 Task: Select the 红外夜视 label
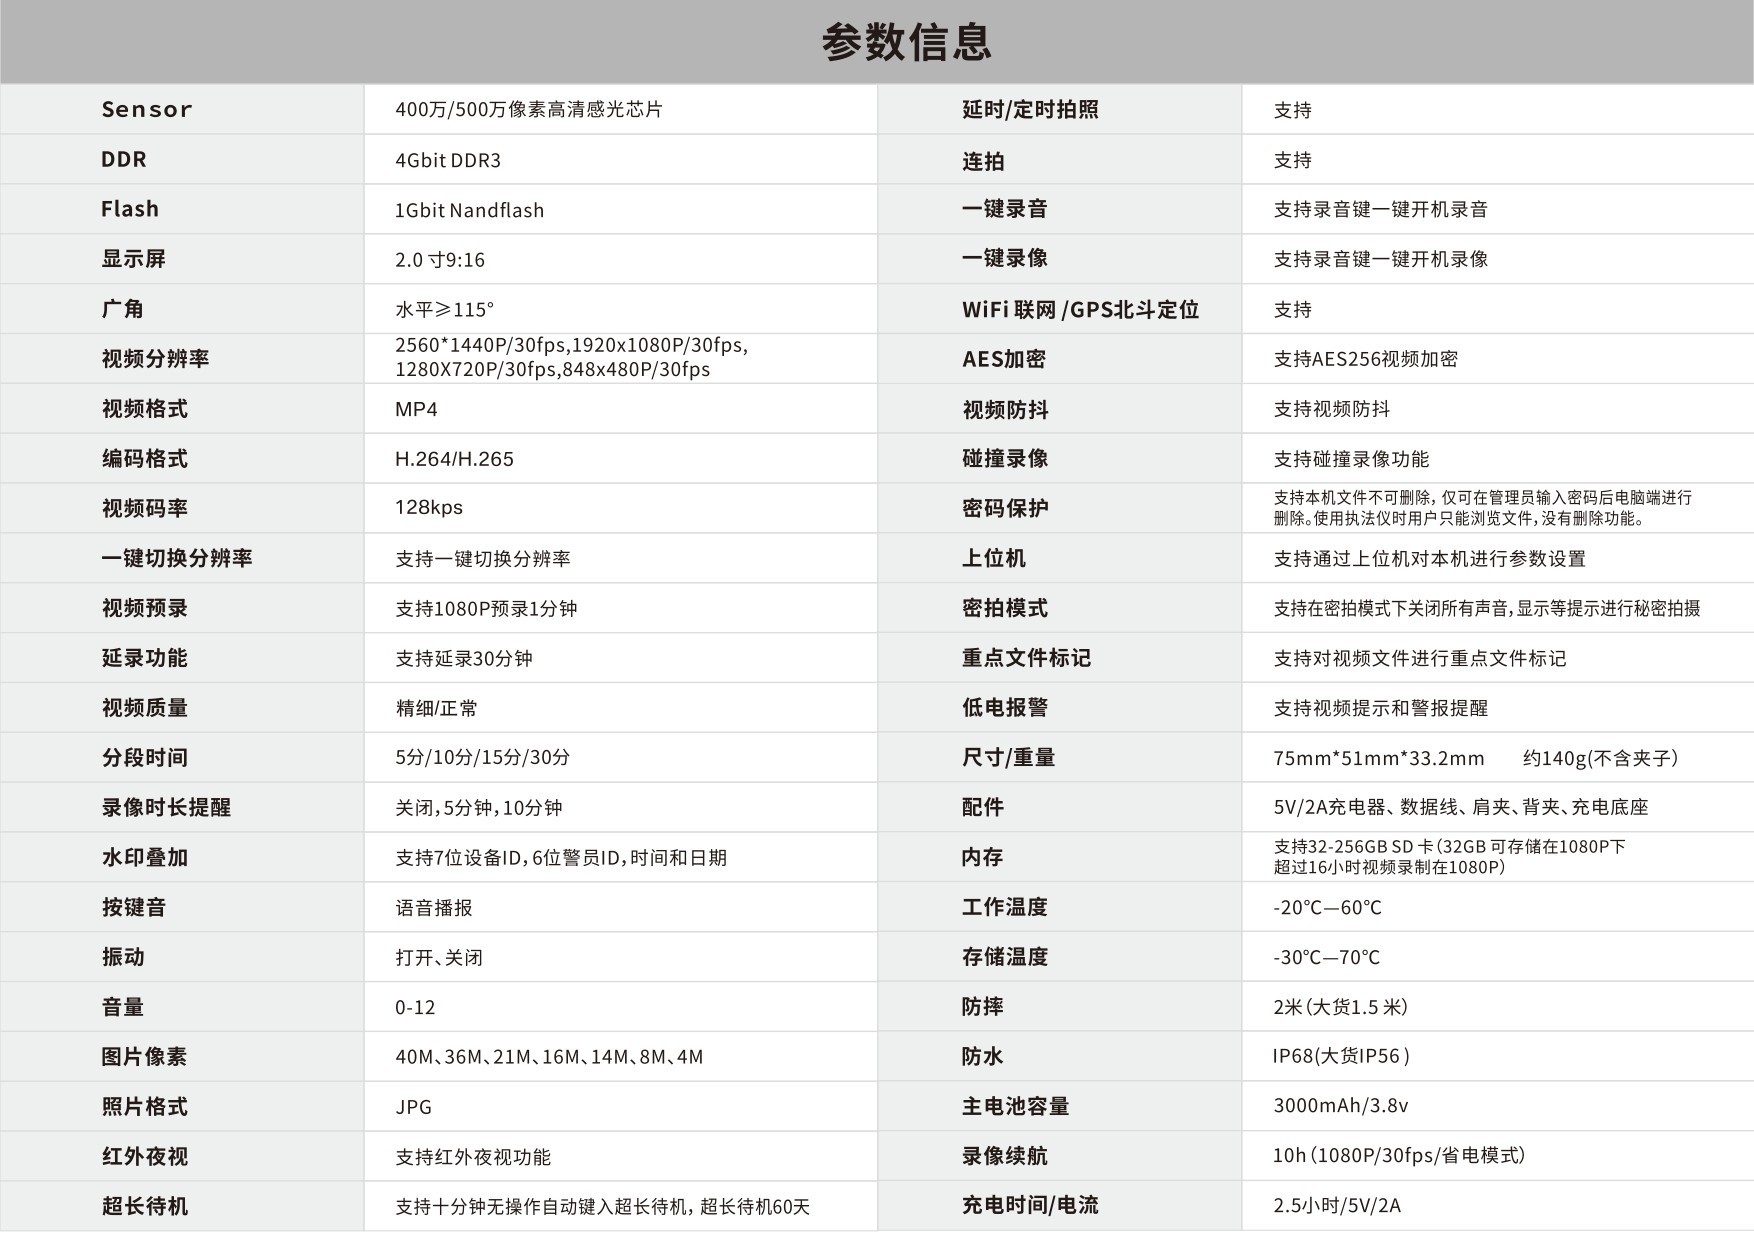(144, 1156)
